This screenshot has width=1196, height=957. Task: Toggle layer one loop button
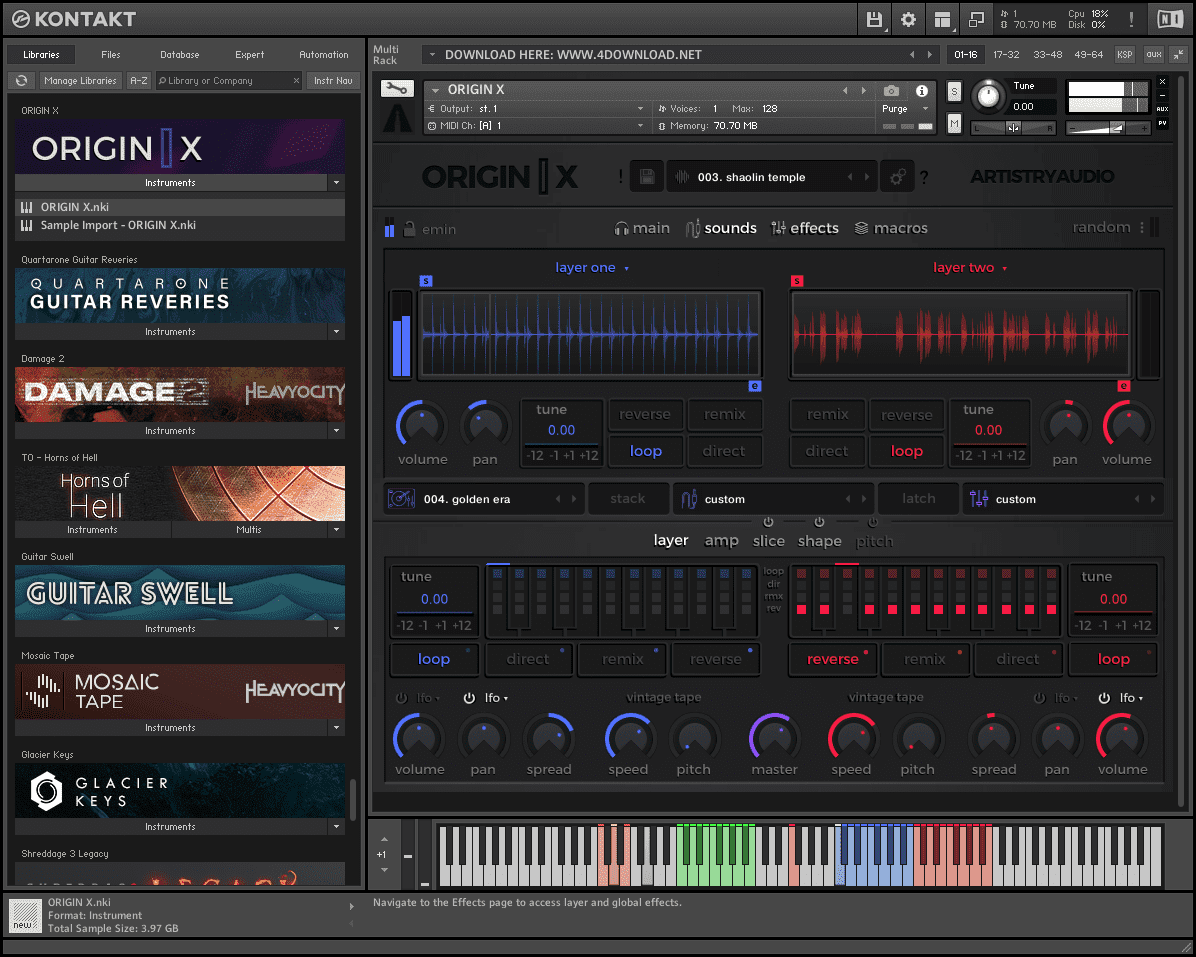pos(645,451)
